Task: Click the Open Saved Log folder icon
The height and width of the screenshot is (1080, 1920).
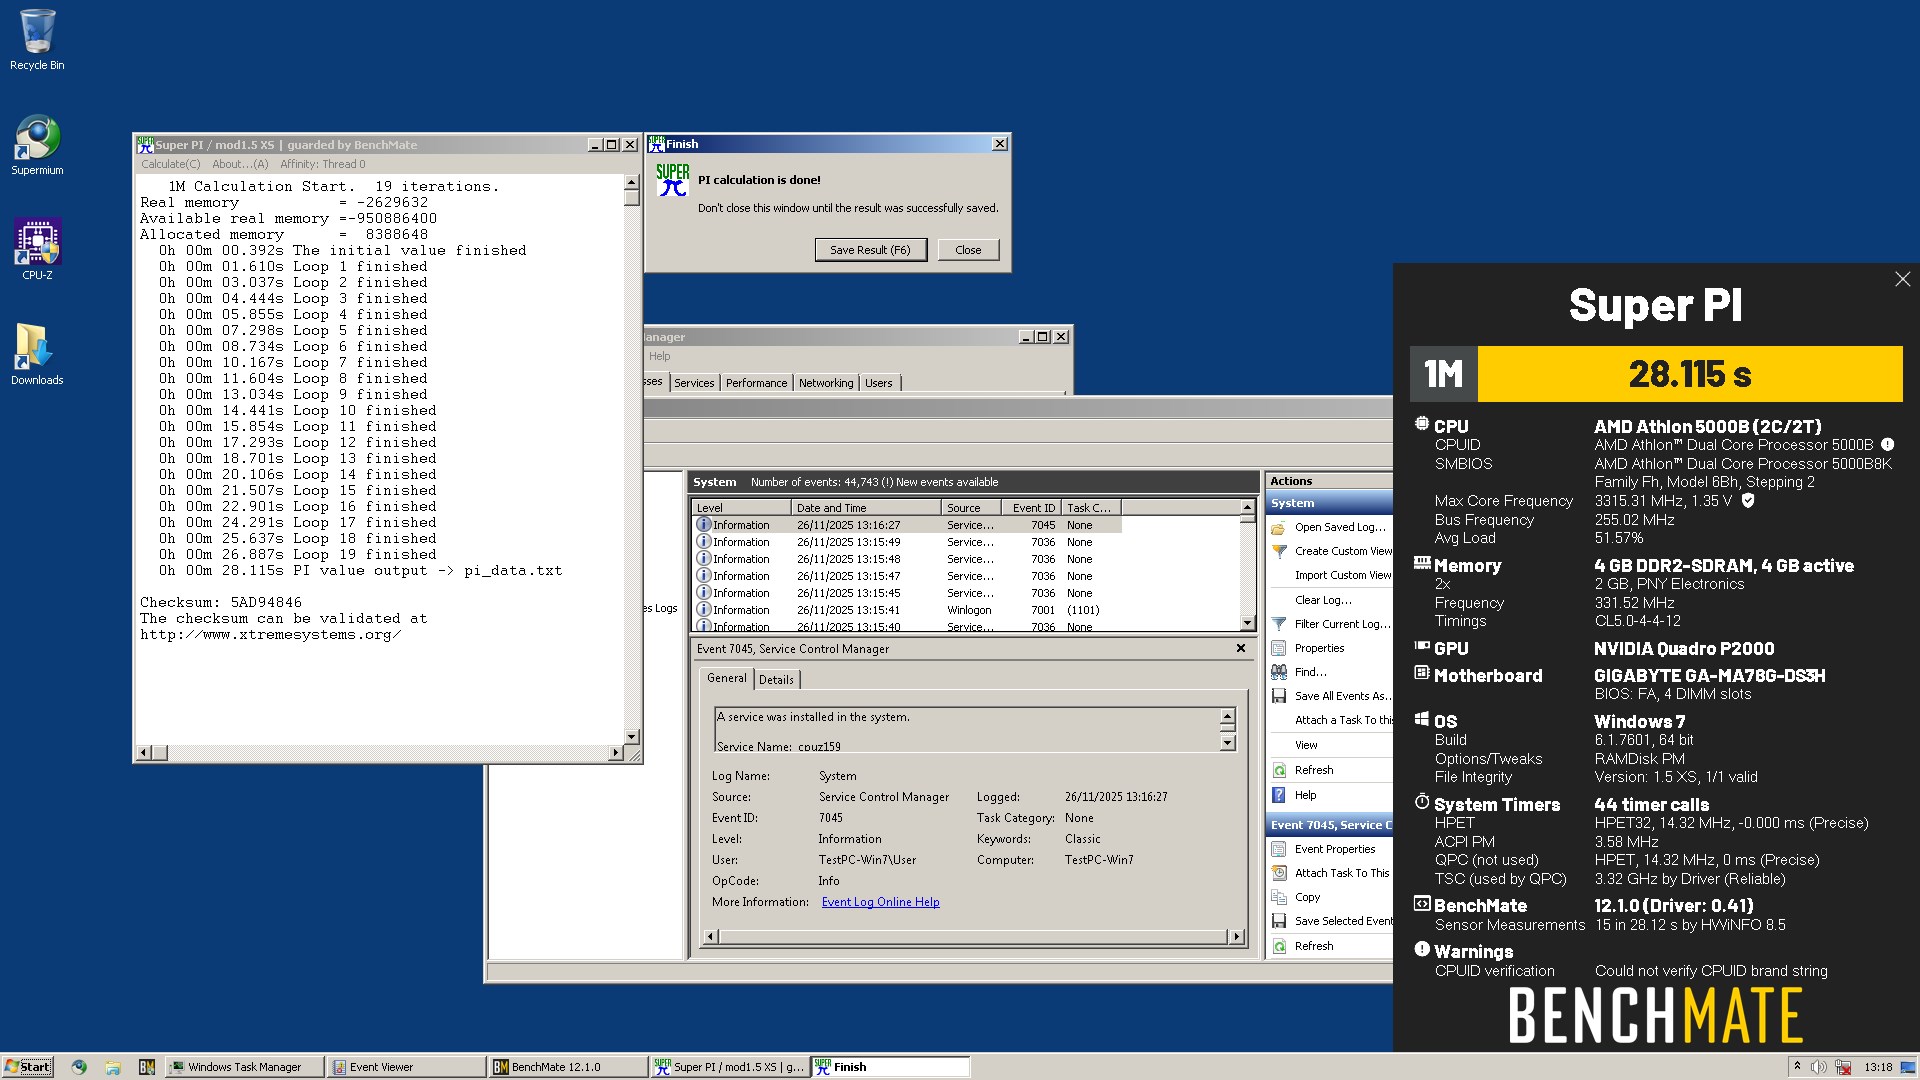Action: click(x=1278, y=527)
